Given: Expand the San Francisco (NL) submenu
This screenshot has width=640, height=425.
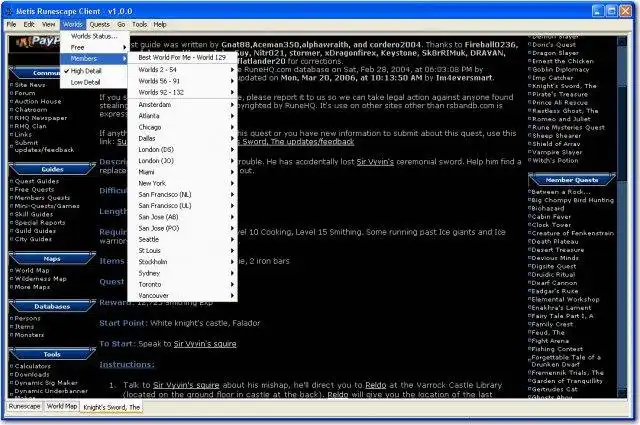Looking at the screenshot, I should pos(182,195).
